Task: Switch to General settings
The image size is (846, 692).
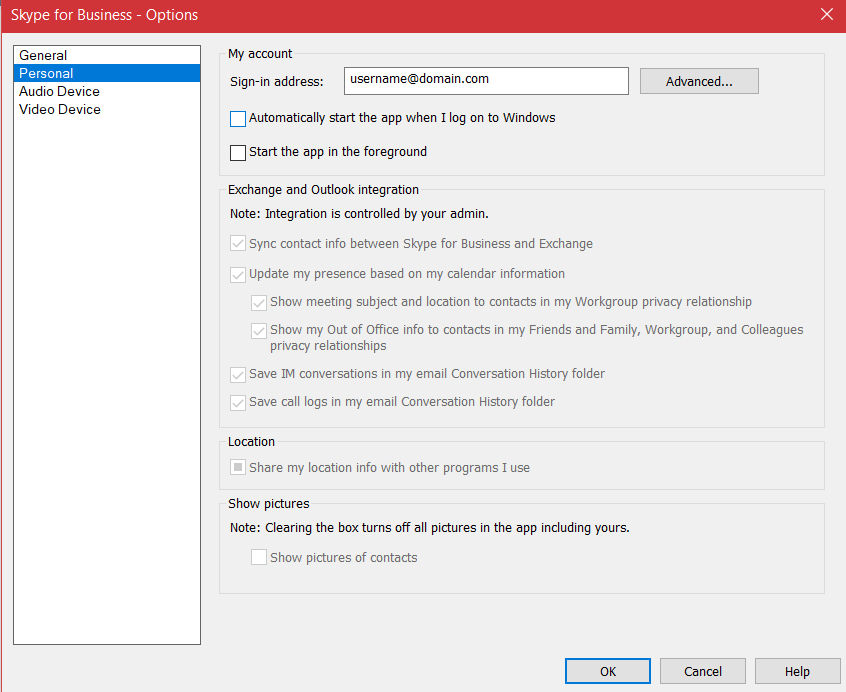Action: 44,55
